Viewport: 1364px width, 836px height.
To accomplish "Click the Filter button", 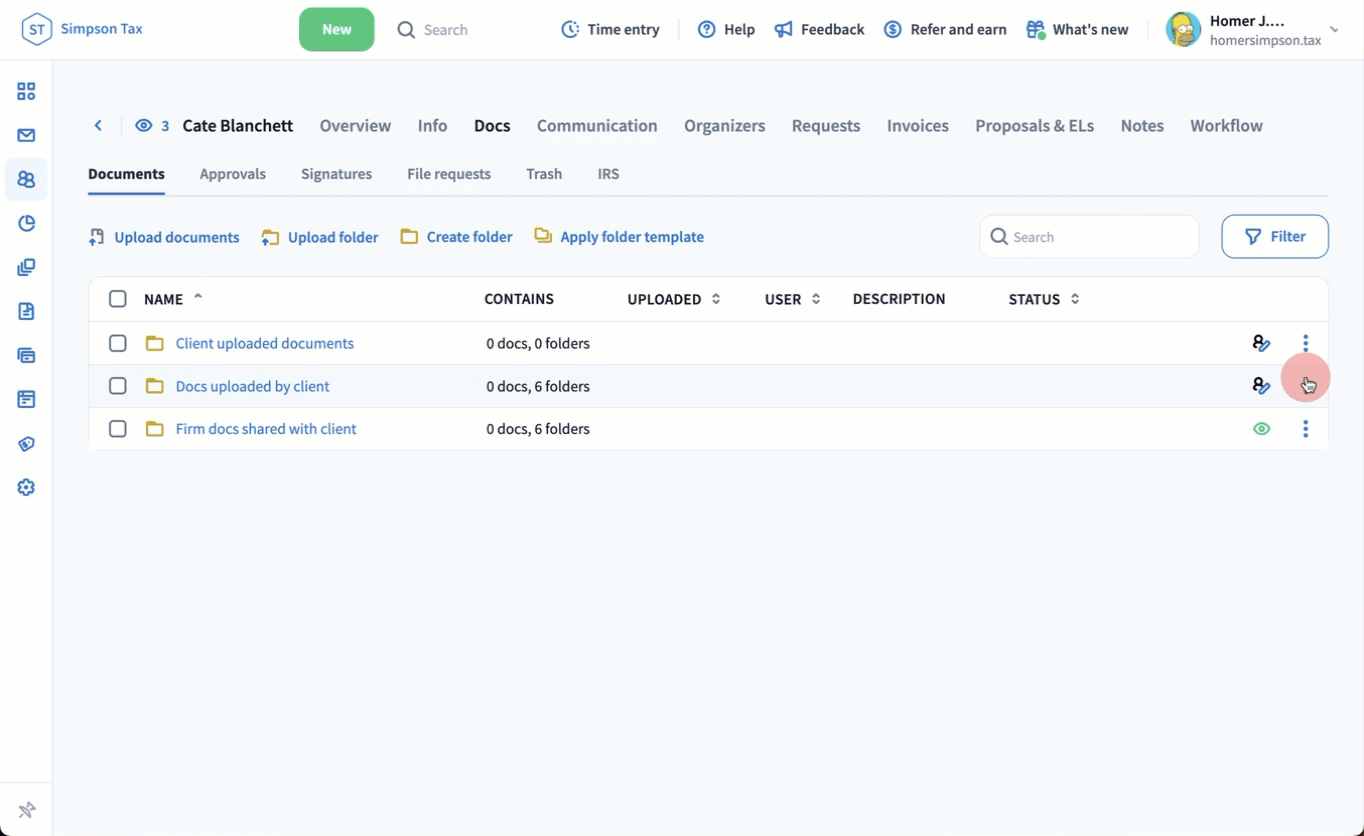I will coord(1274,237).
